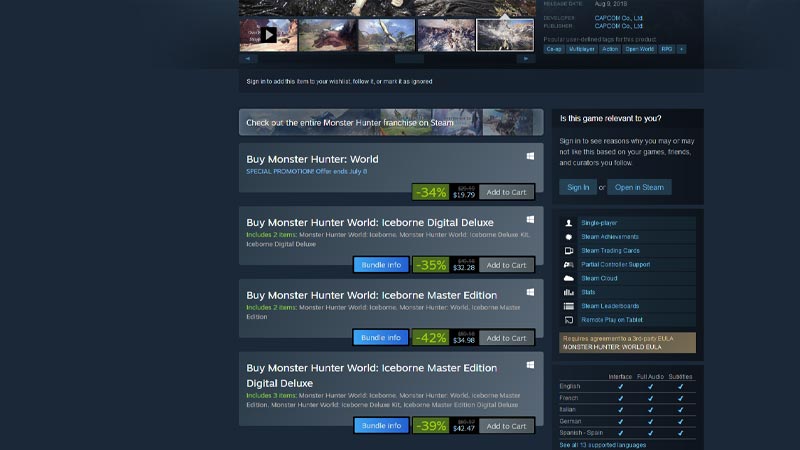Screen dimensions: 800x450
Task: Click the Sign In button
Action: pyautogui.click(x=578, y=187)
